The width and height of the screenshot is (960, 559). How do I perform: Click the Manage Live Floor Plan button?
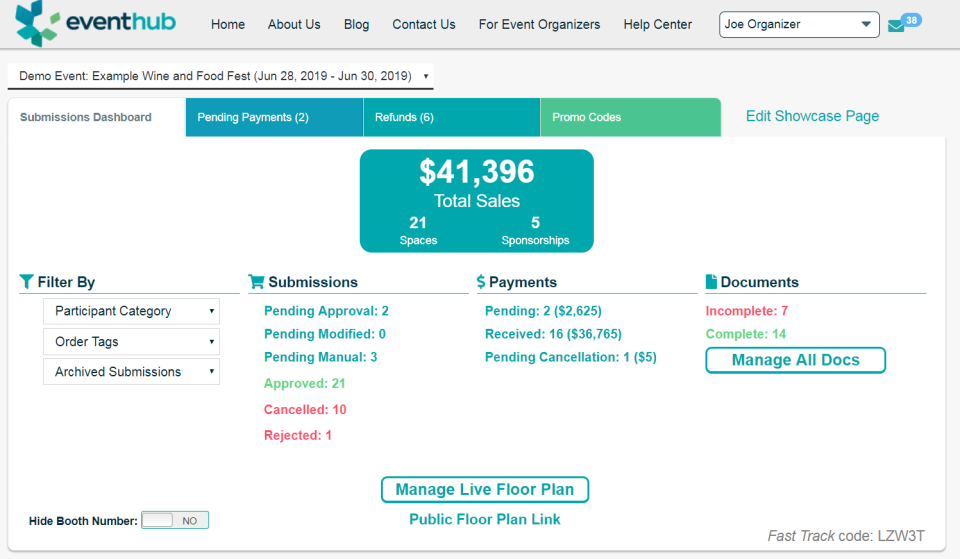(485, 489)
